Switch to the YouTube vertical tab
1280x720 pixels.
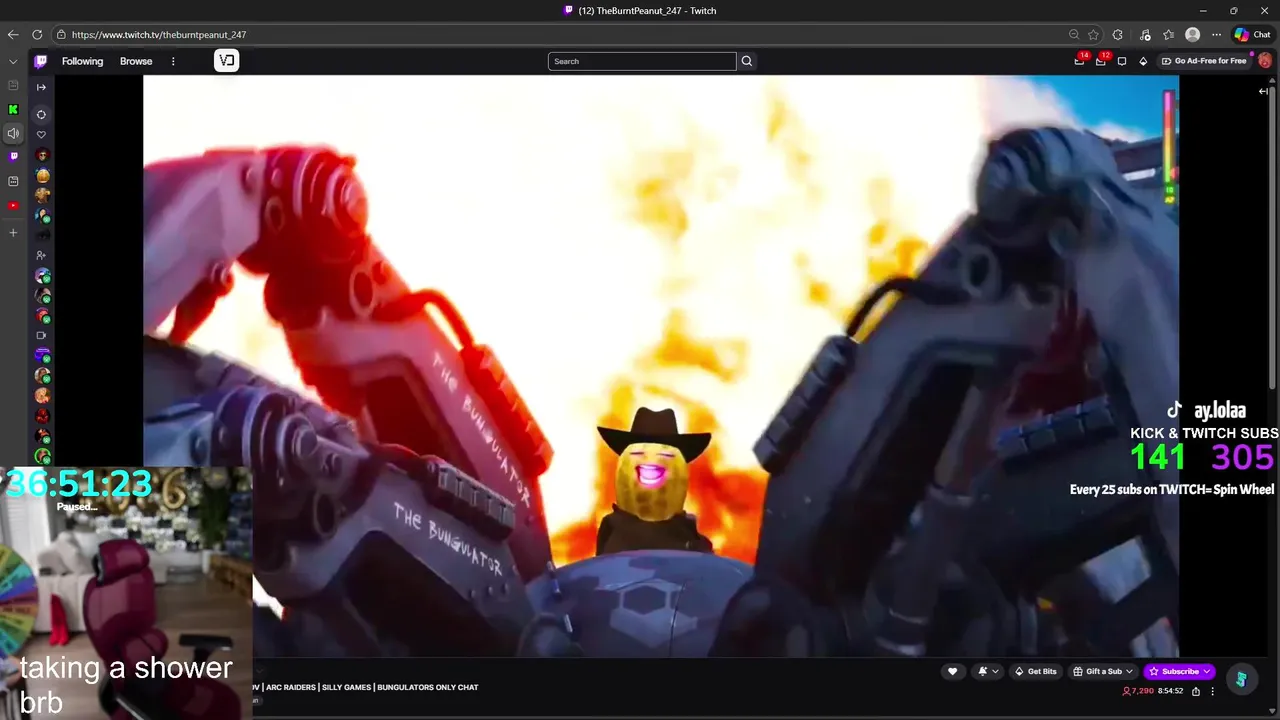[x=13, y=206]
